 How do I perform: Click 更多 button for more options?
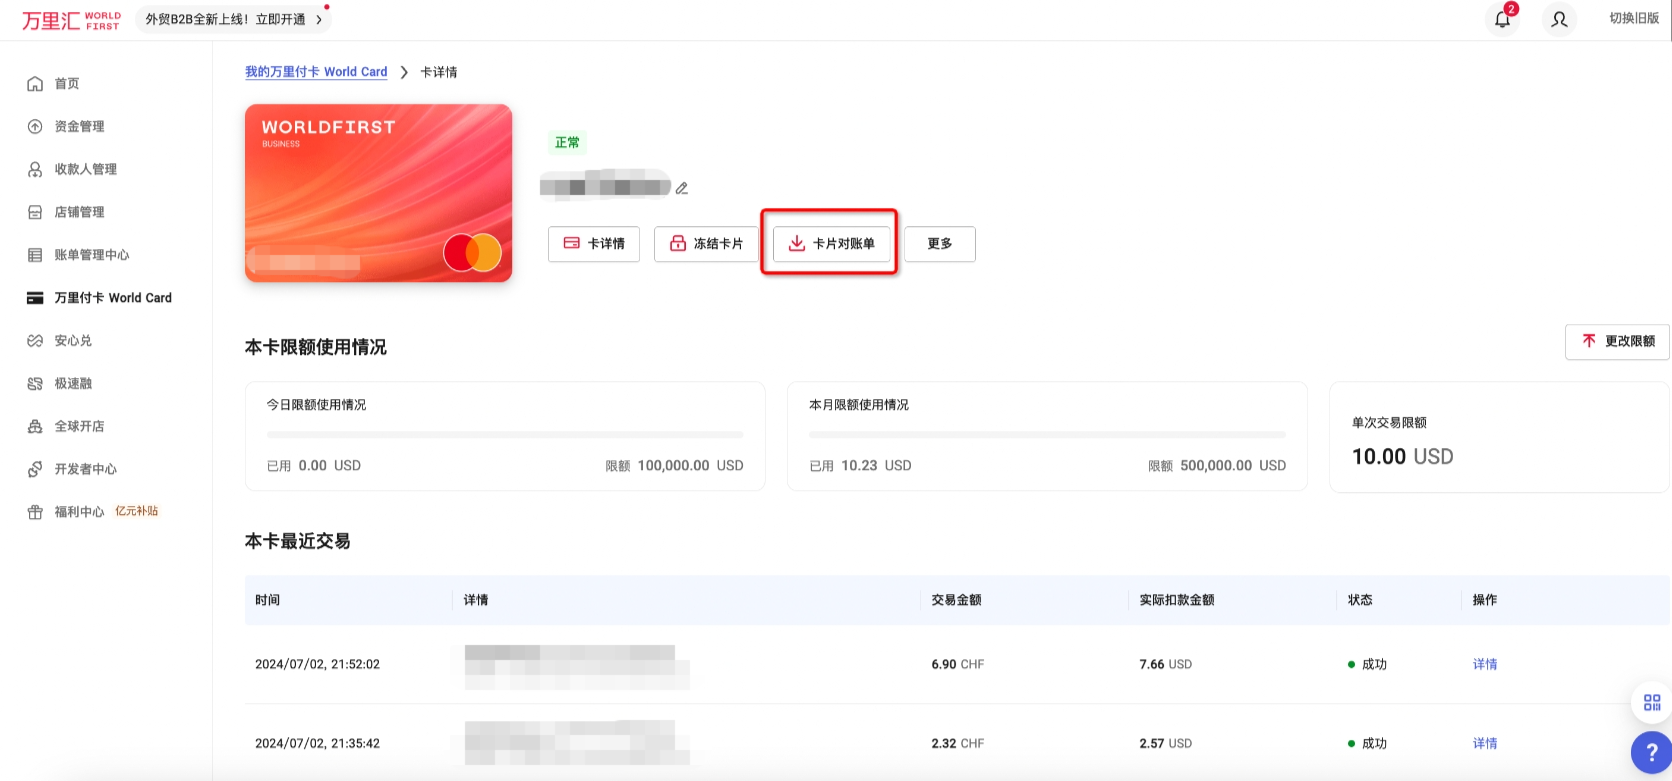940,244
